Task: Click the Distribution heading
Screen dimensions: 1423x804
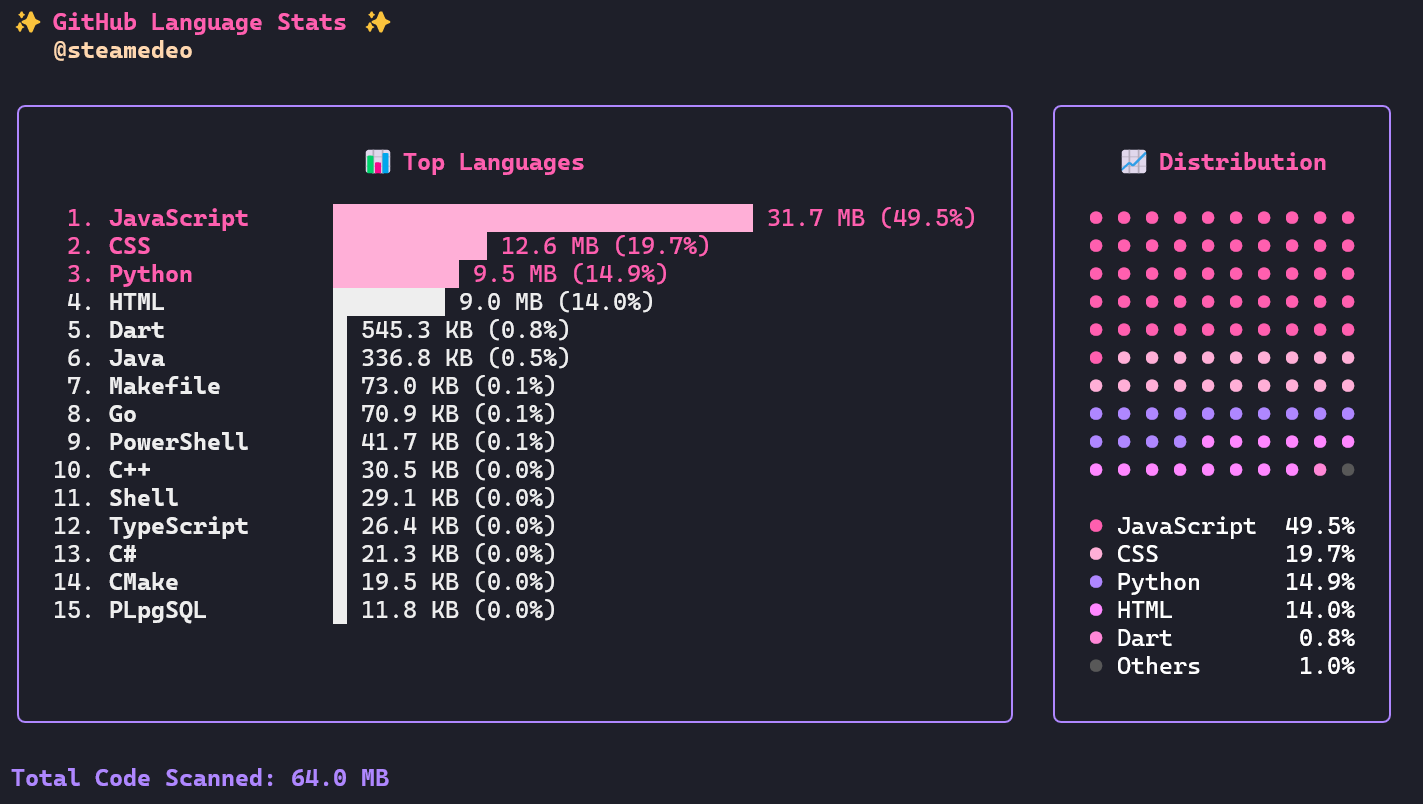Action: click(x=1243, y=162)
